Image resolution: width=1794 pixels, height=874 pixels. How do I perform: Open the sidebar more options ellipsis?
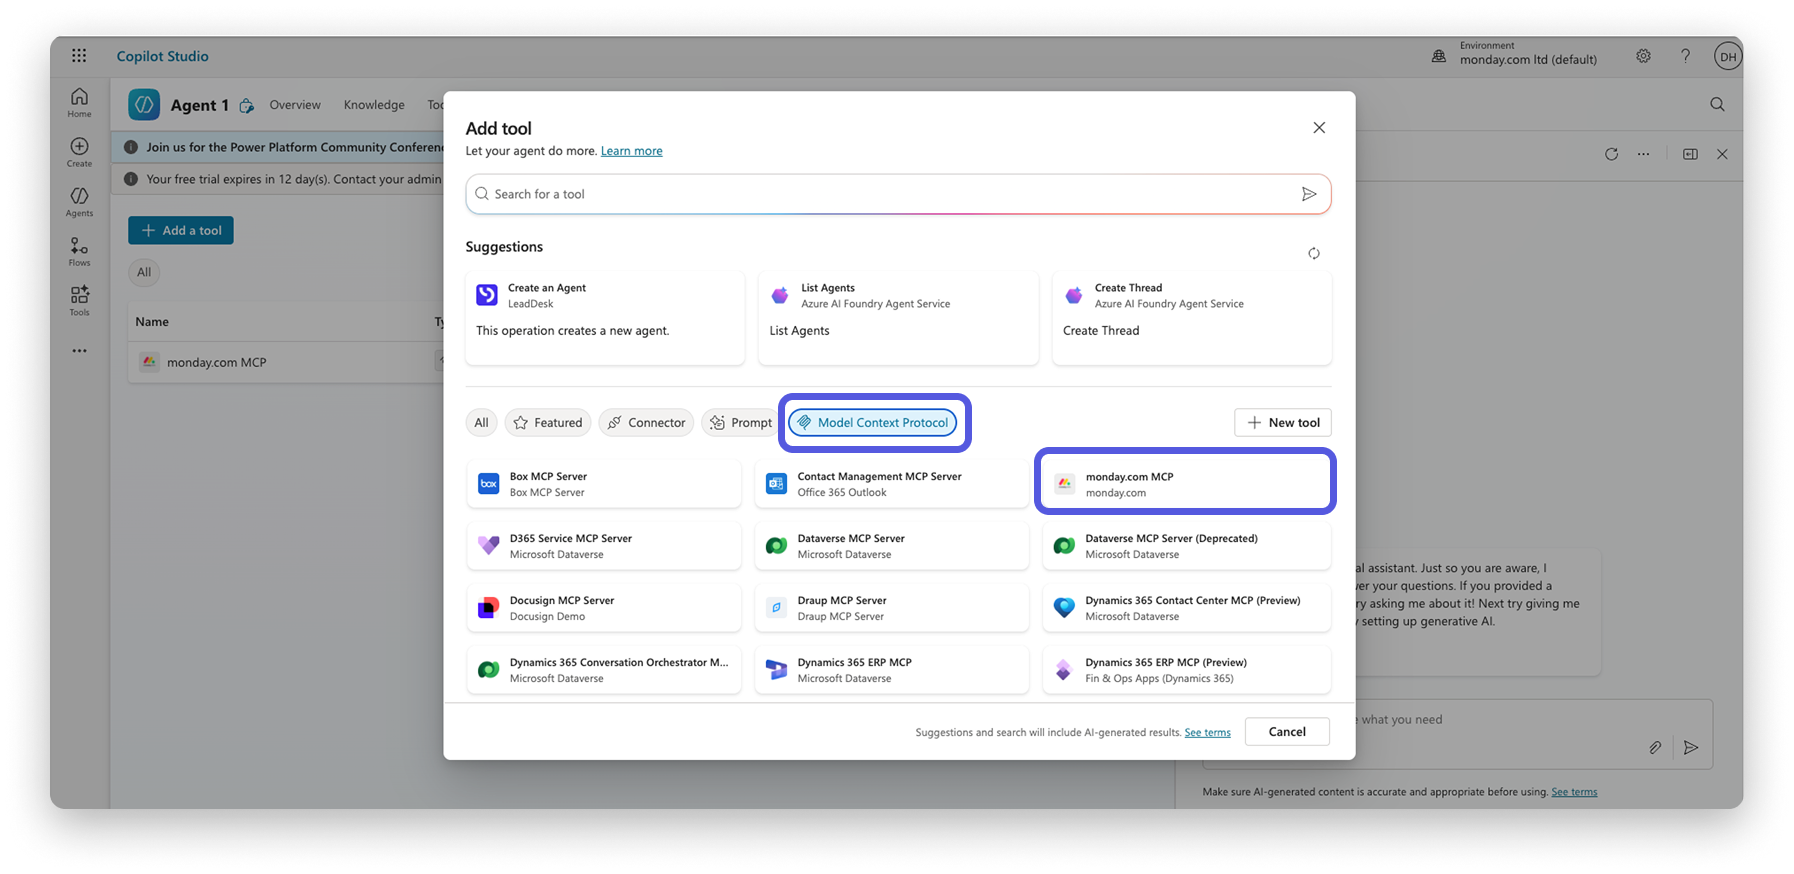79,351
